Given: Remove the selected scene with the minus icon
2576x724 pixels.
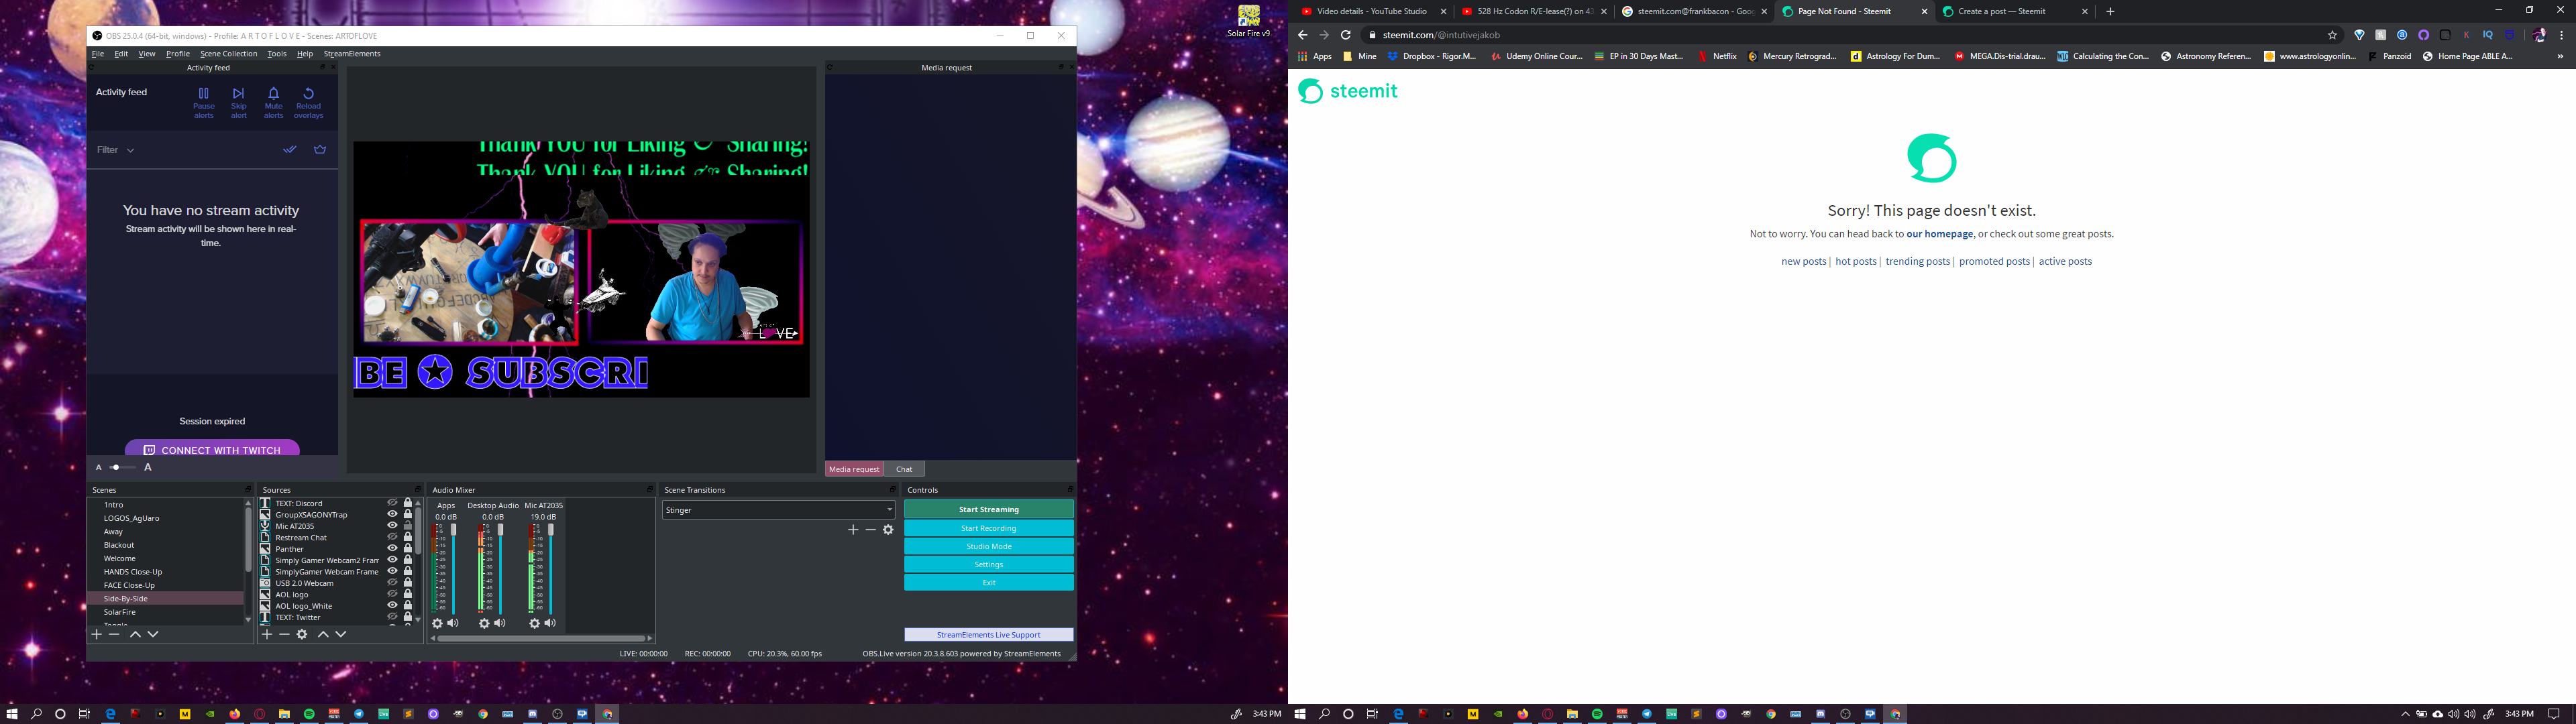Looking at the screenshot, I should point(114,634).
